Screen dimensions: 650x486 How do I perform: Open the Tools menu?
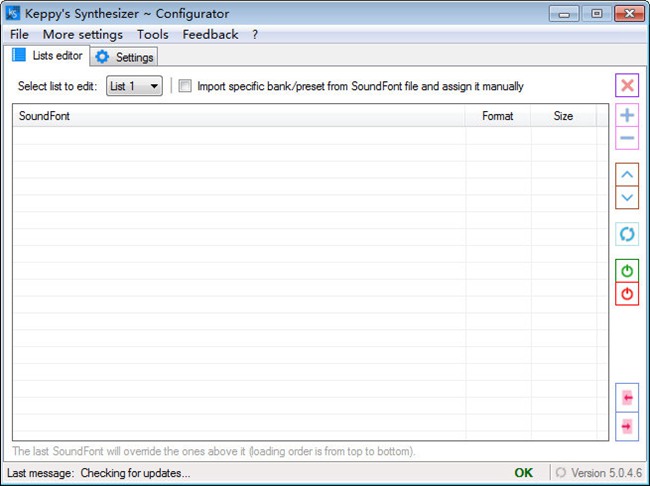tap(153, 34)
